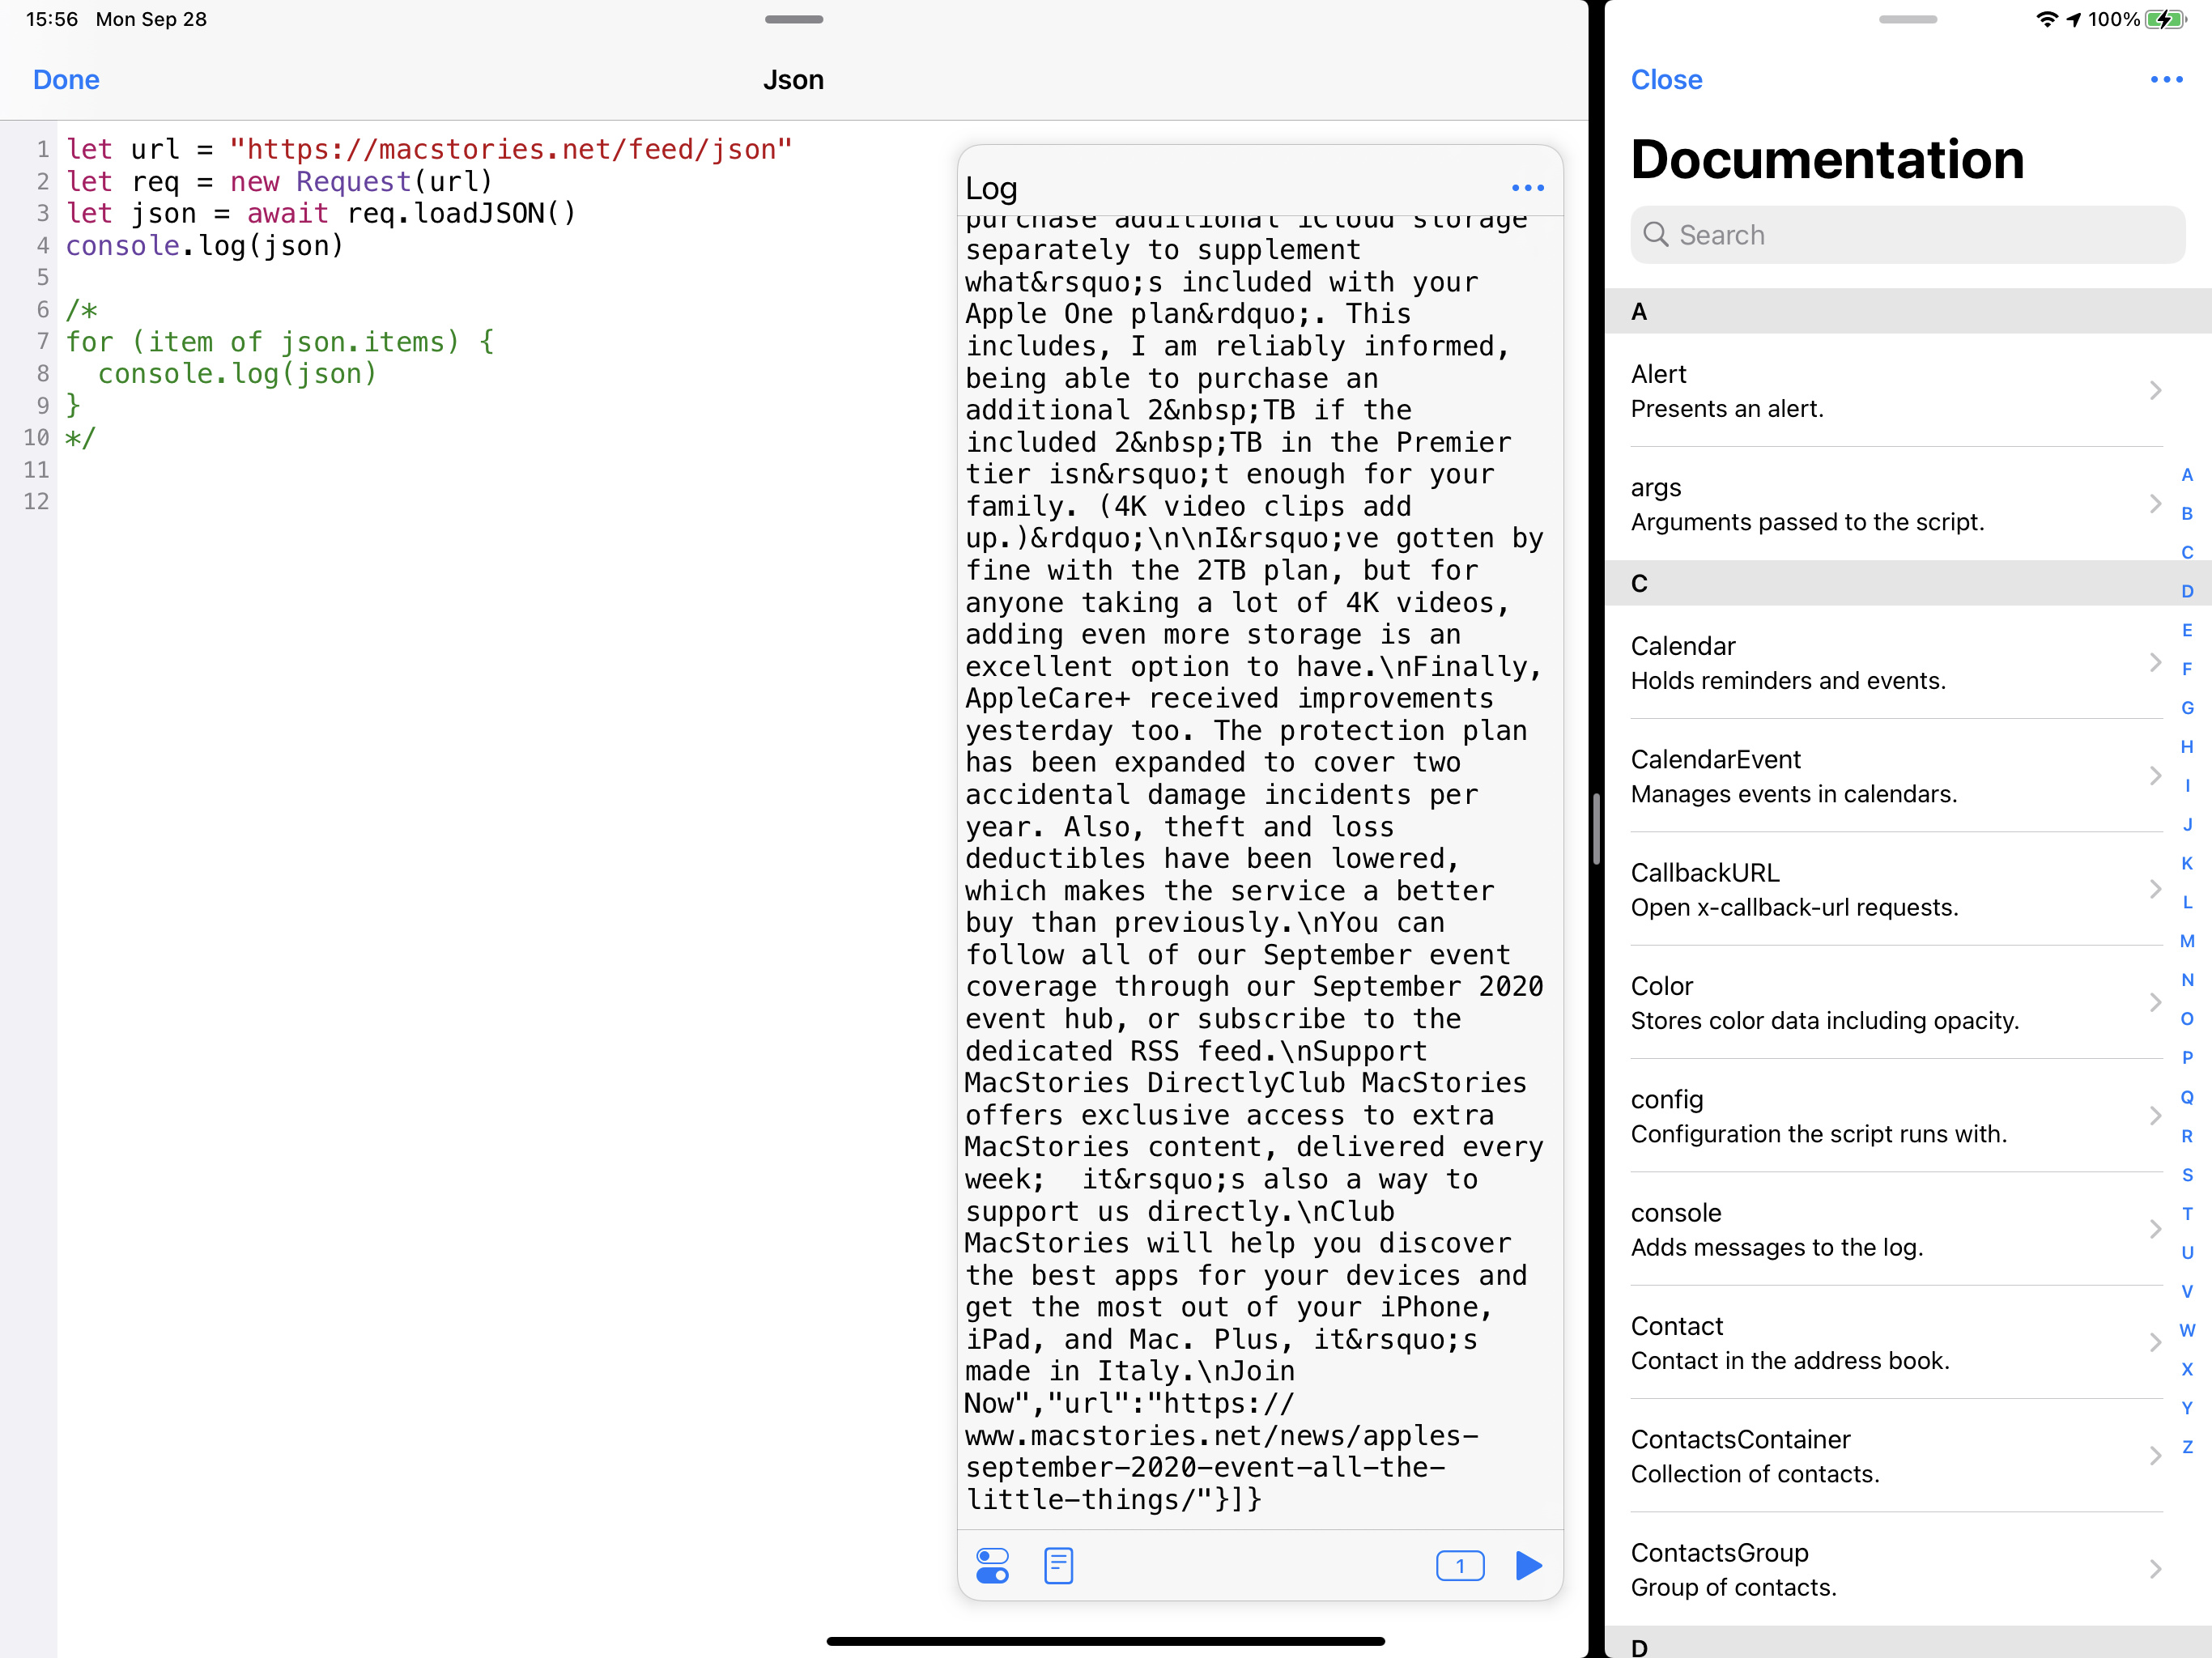The image size is (2212, 1658).
Task: Jump to index letter W
Action: pos(2187,1330)
